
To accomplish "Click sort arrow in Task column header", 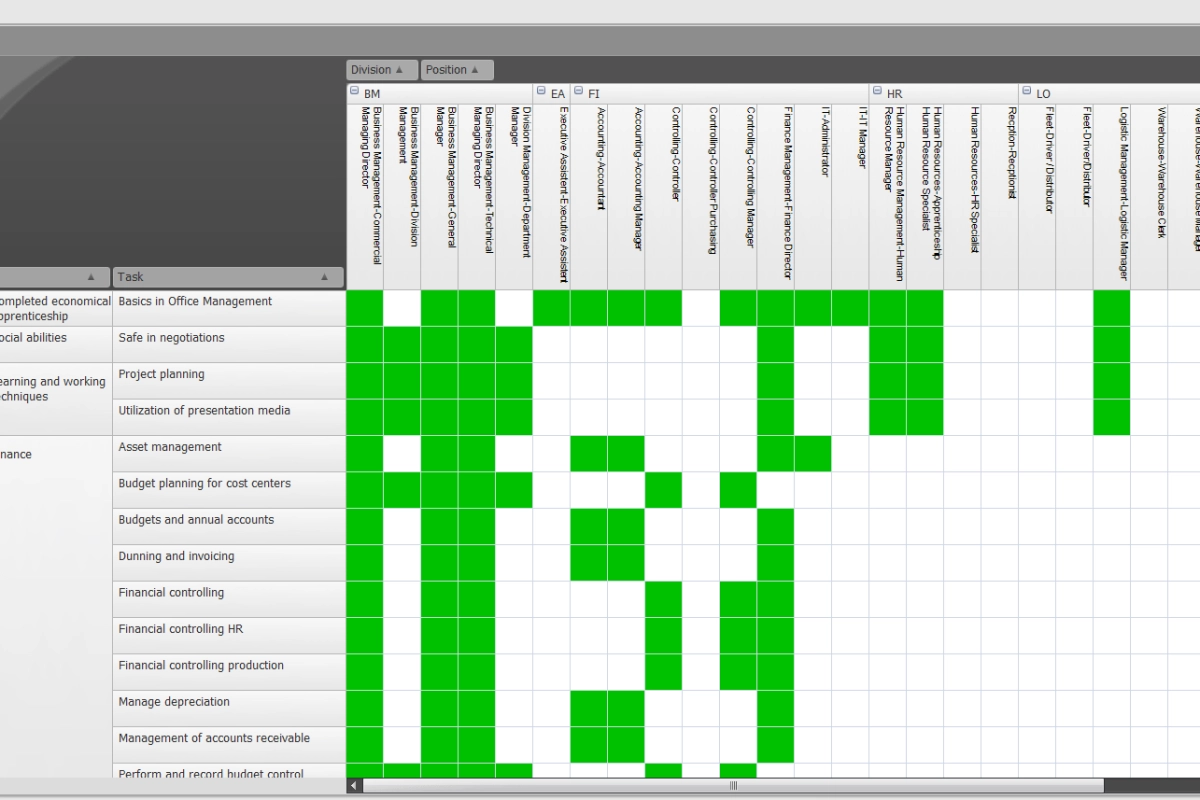I will (324, 277).
